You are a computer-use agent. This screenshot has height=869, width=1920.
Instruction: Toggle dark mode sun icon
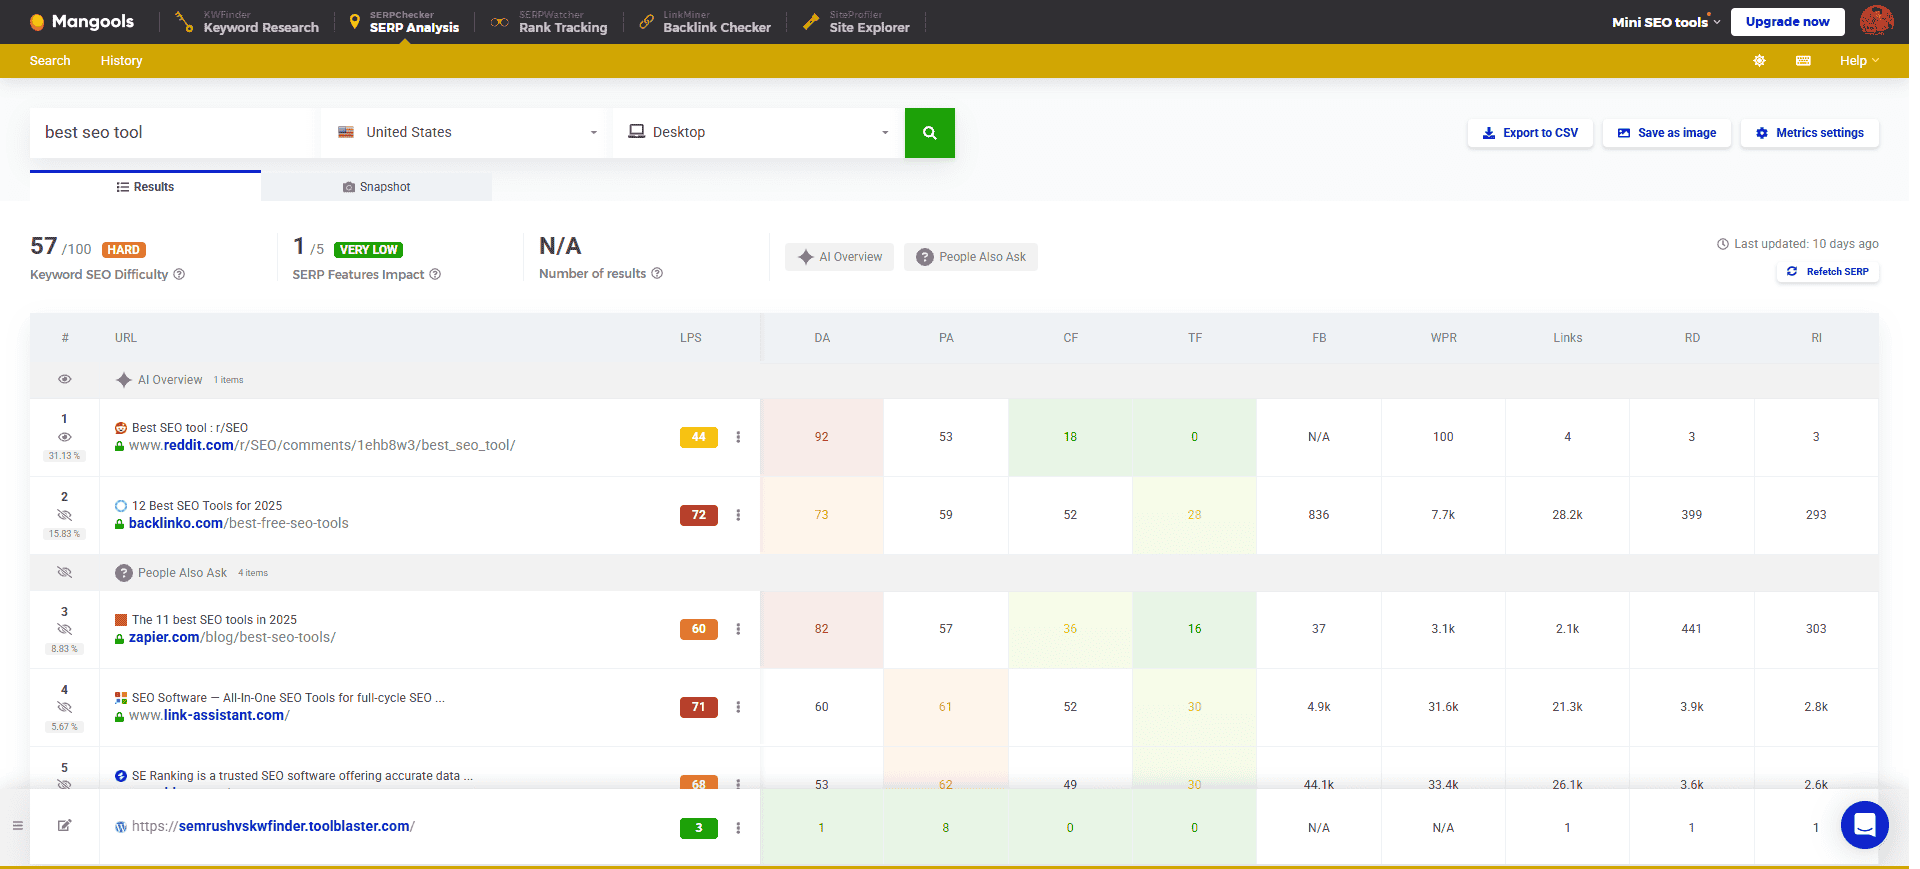[x=1759, y=61]
